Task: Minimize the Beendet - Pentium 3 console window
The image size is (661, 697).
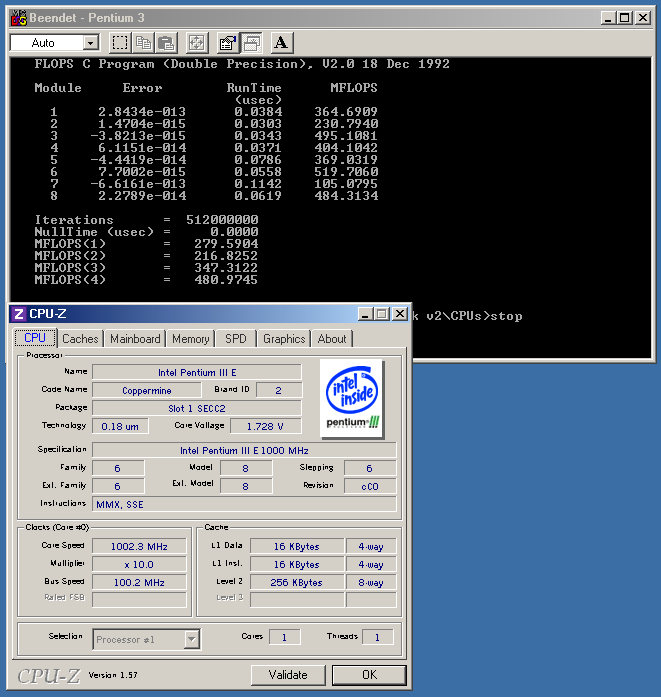Action: pos(609,18)
